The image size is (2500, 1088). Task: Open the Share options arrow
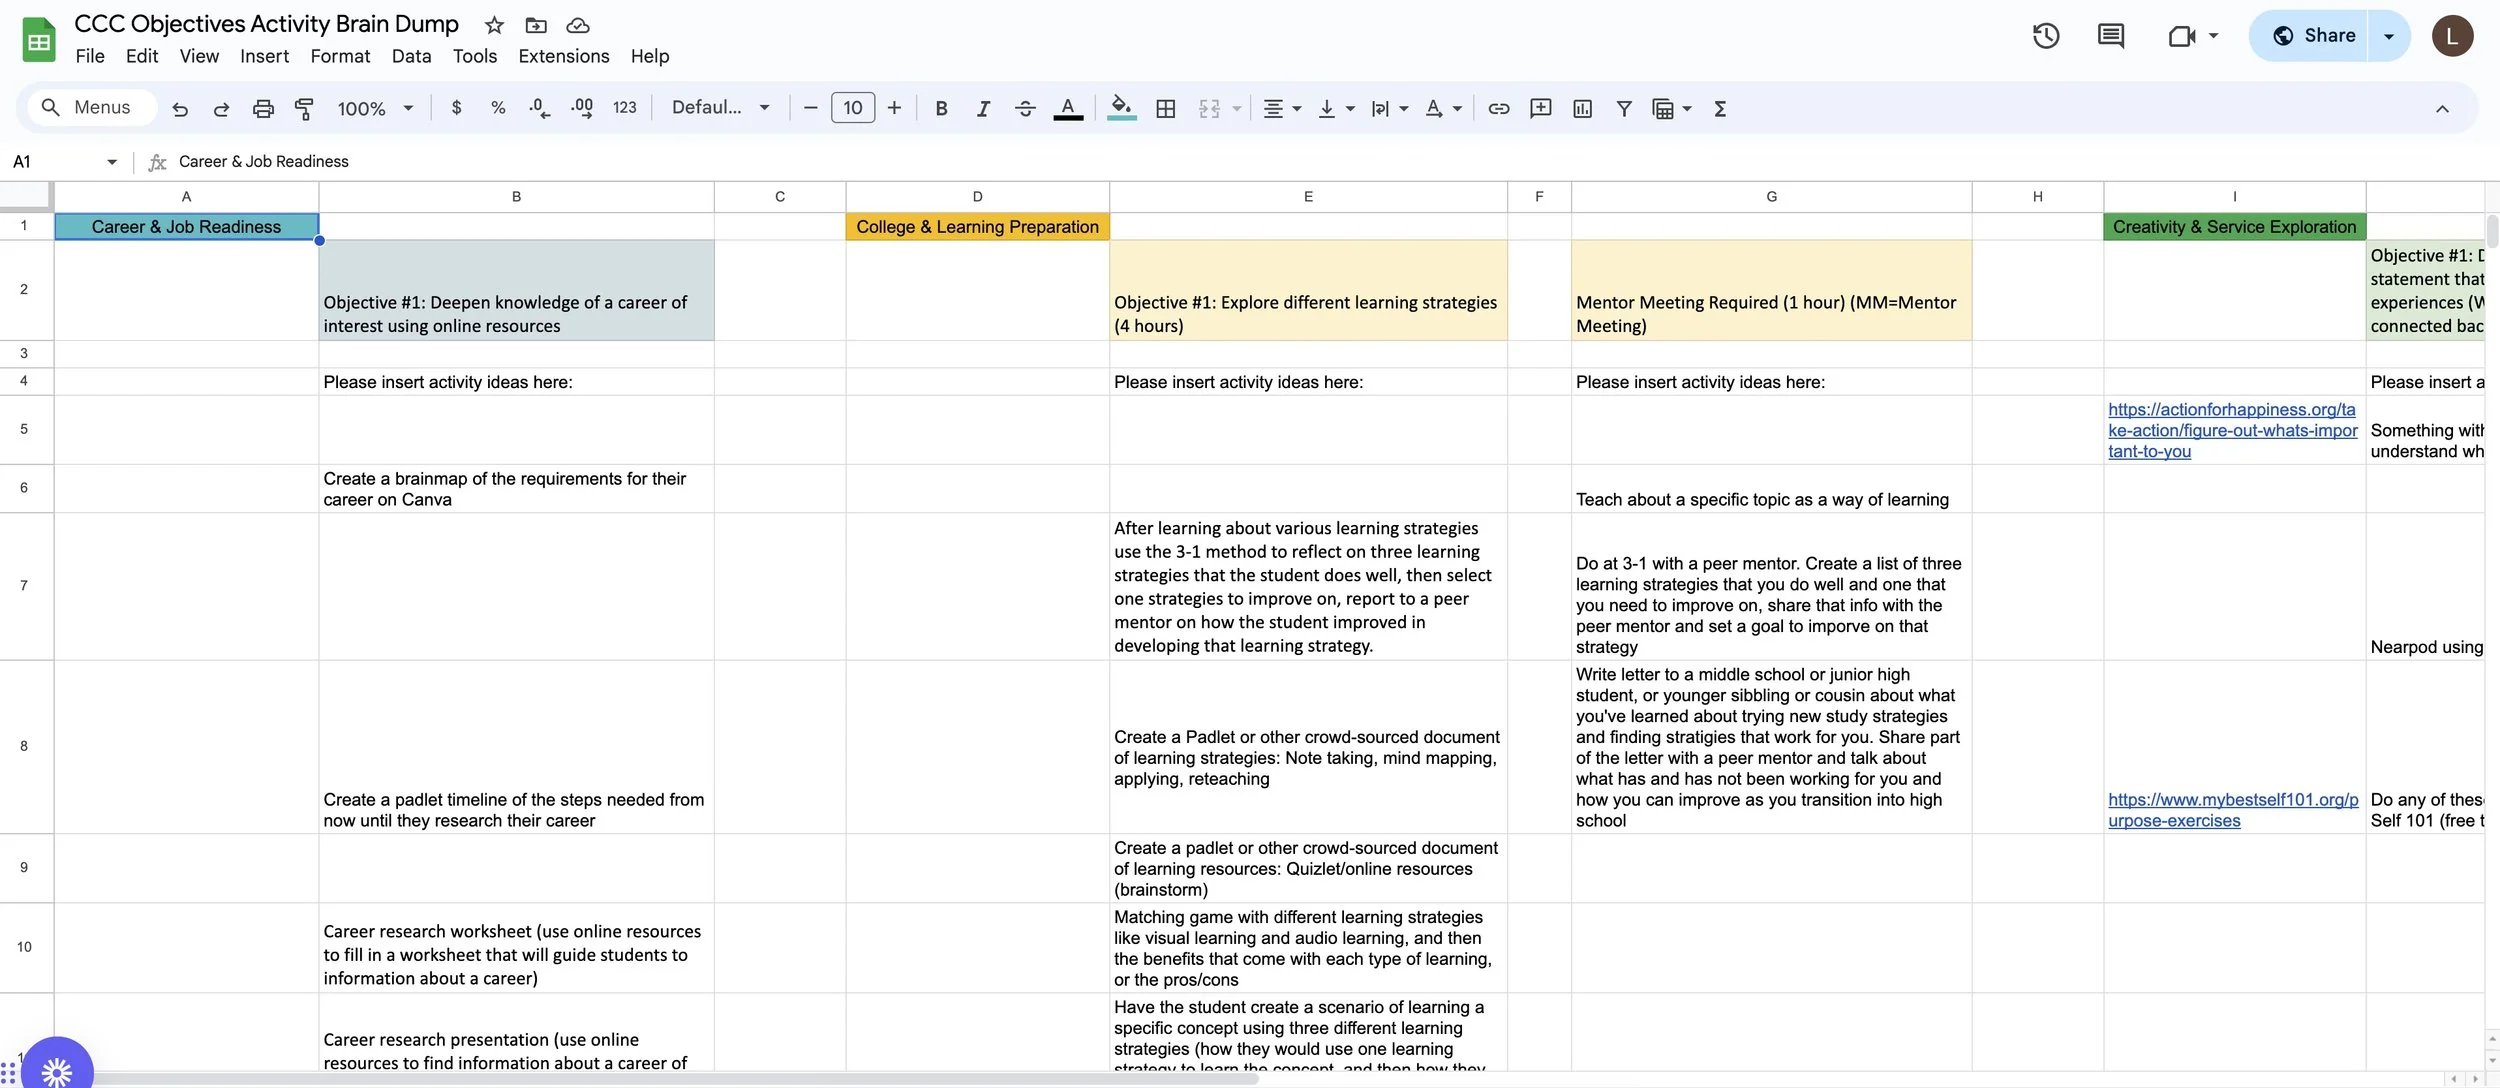2389,36
